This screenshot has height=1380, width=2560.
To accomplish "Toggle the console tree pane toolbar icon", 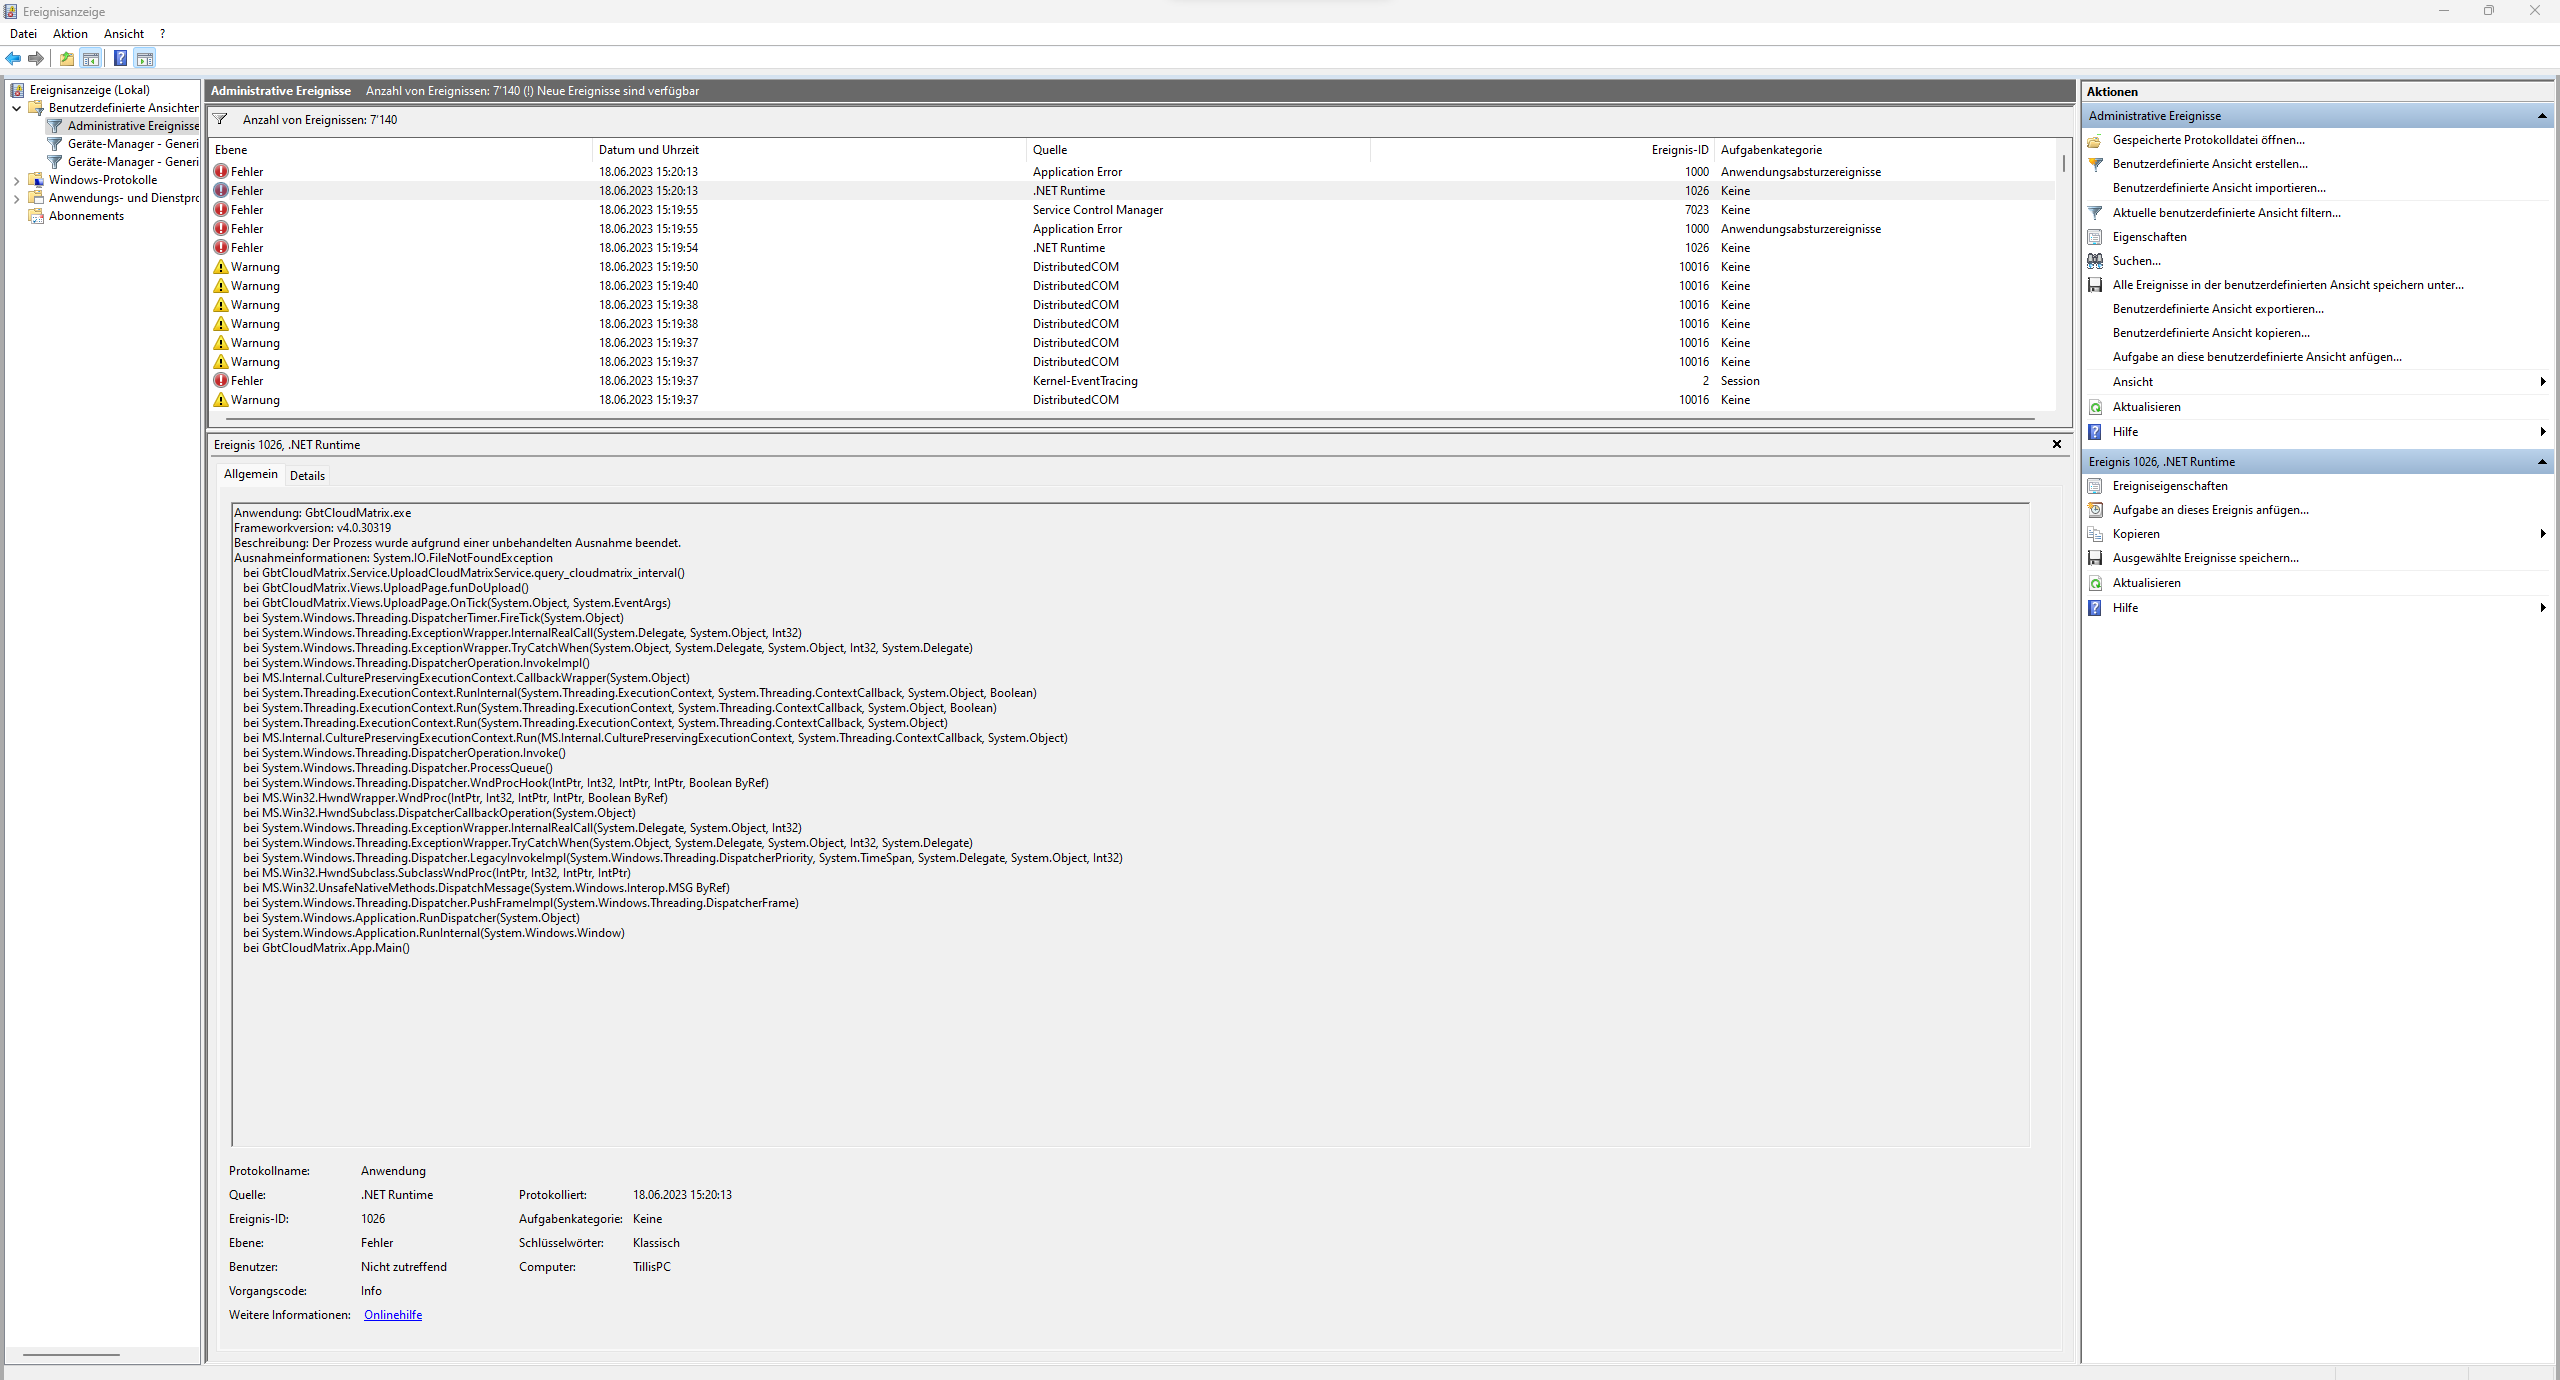I will (x=91, y=58).
